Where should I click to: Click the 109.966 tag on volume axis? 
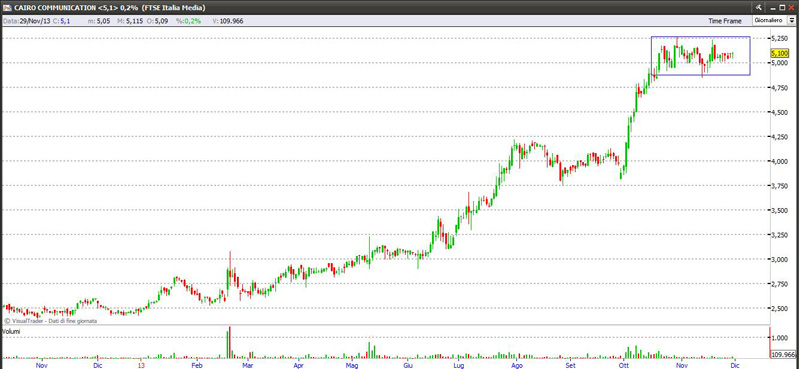pos(784,354)
